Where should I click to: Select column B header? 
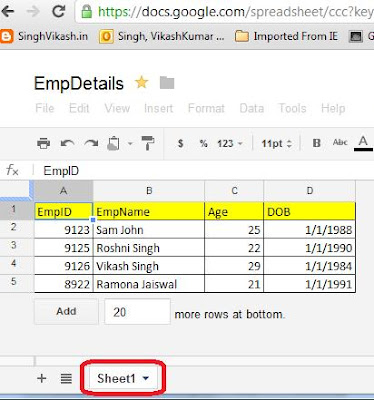pyautogui.click(x=149, y=191)
